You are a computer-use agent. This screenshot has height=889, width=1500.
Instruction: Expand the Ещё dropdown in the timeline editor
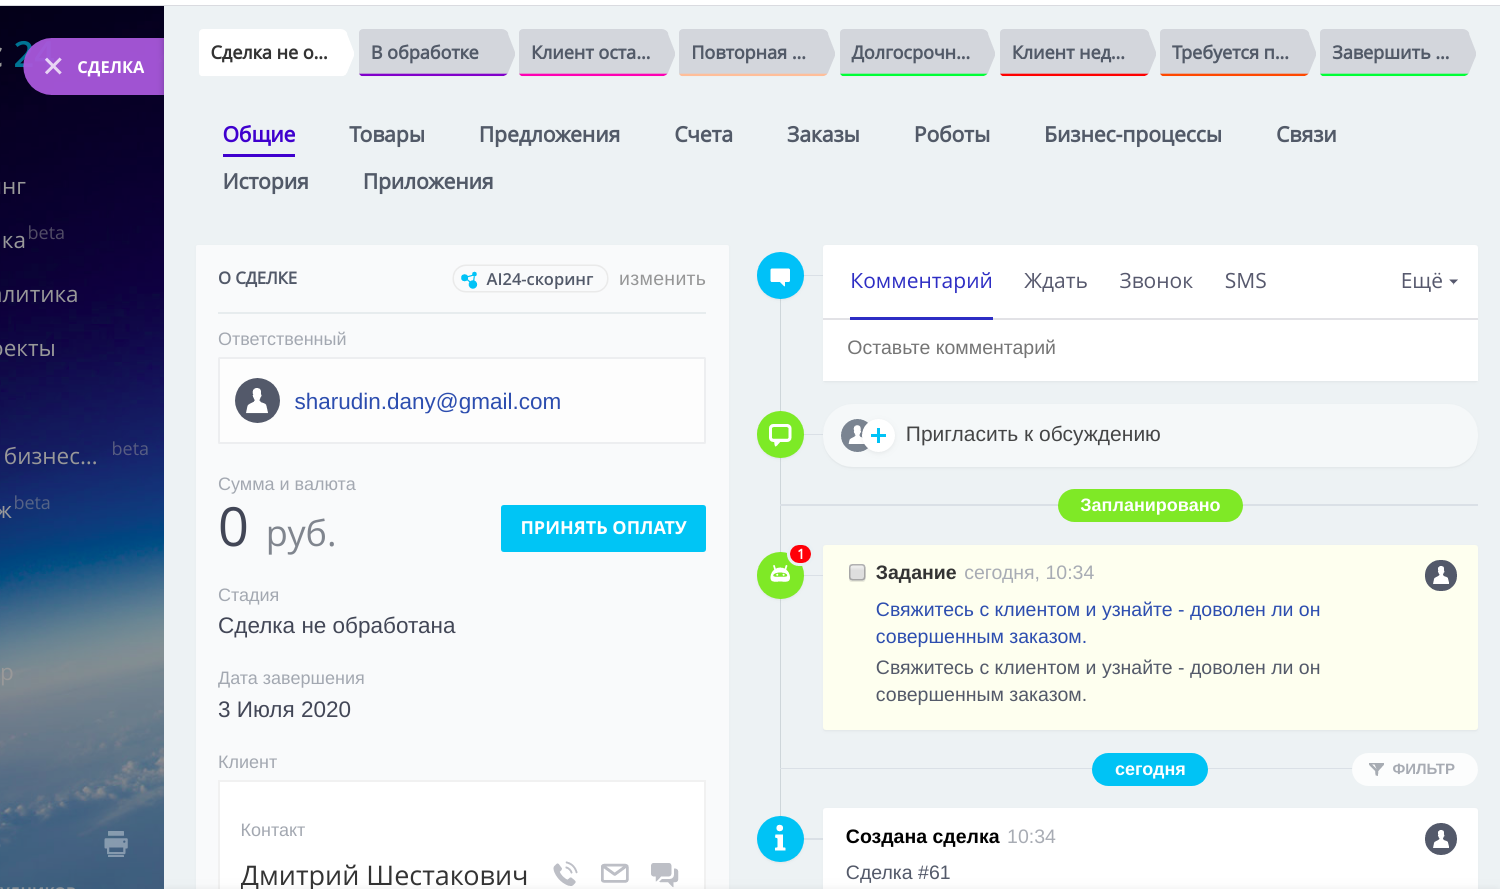coord(1429,281)
